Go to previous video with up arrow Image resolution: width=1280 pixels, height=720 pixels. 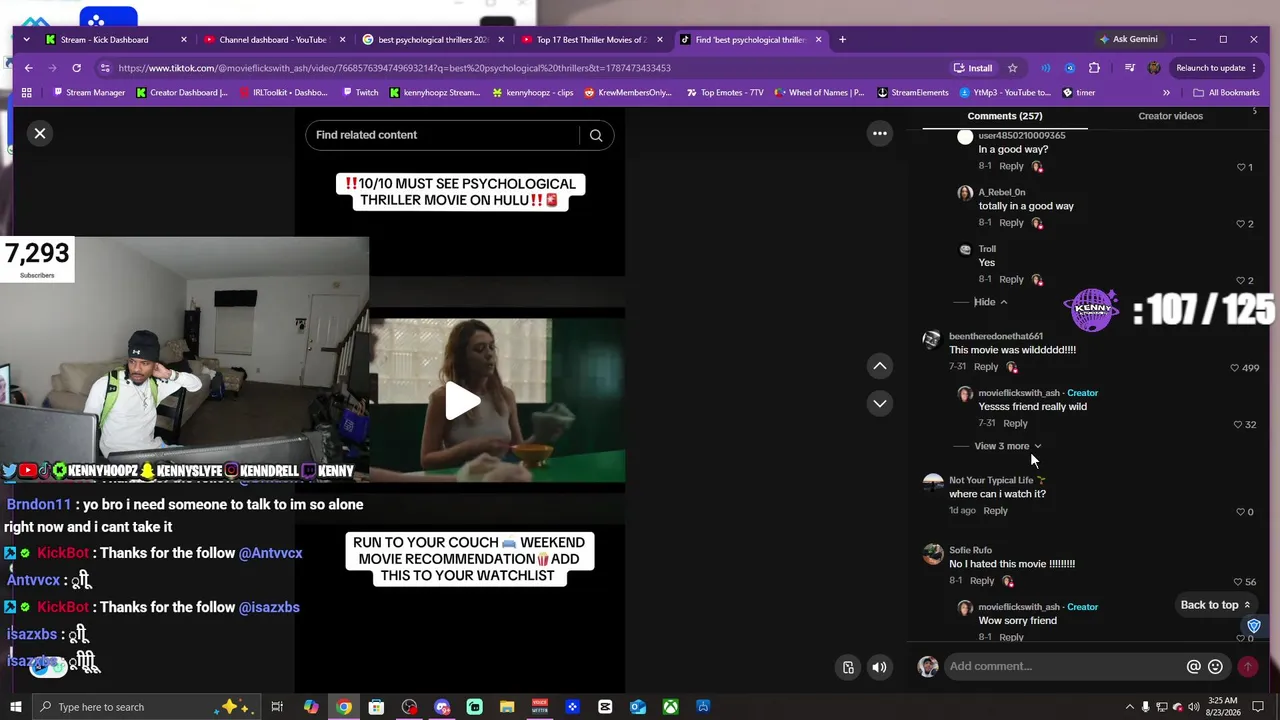tap(880, 366)
